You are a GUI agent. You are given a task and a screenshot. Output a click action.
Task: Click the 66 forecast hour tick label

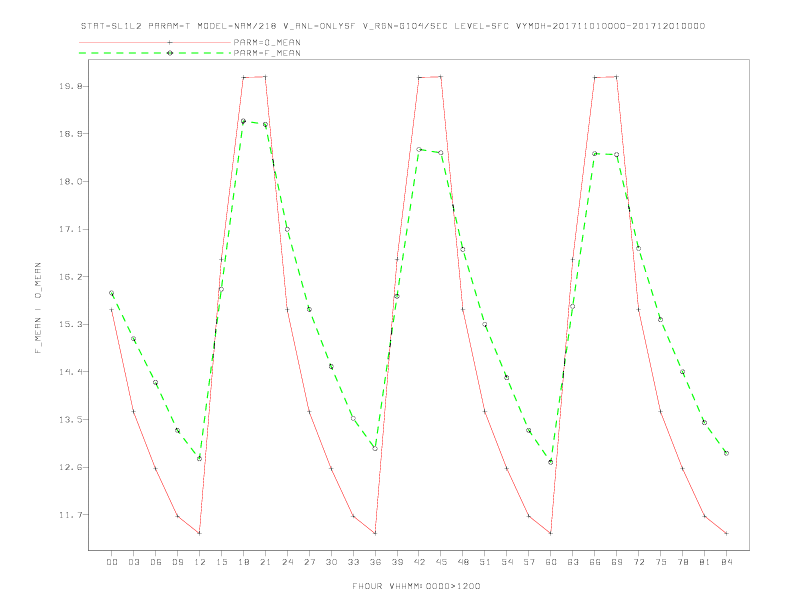(x=595, y=562)
